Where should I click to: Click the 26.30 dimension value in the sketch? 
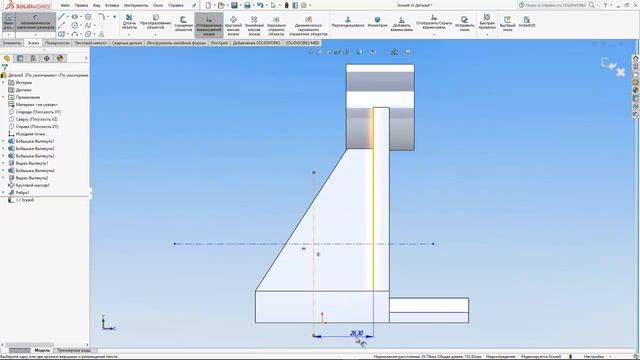[x=356, y=333]
